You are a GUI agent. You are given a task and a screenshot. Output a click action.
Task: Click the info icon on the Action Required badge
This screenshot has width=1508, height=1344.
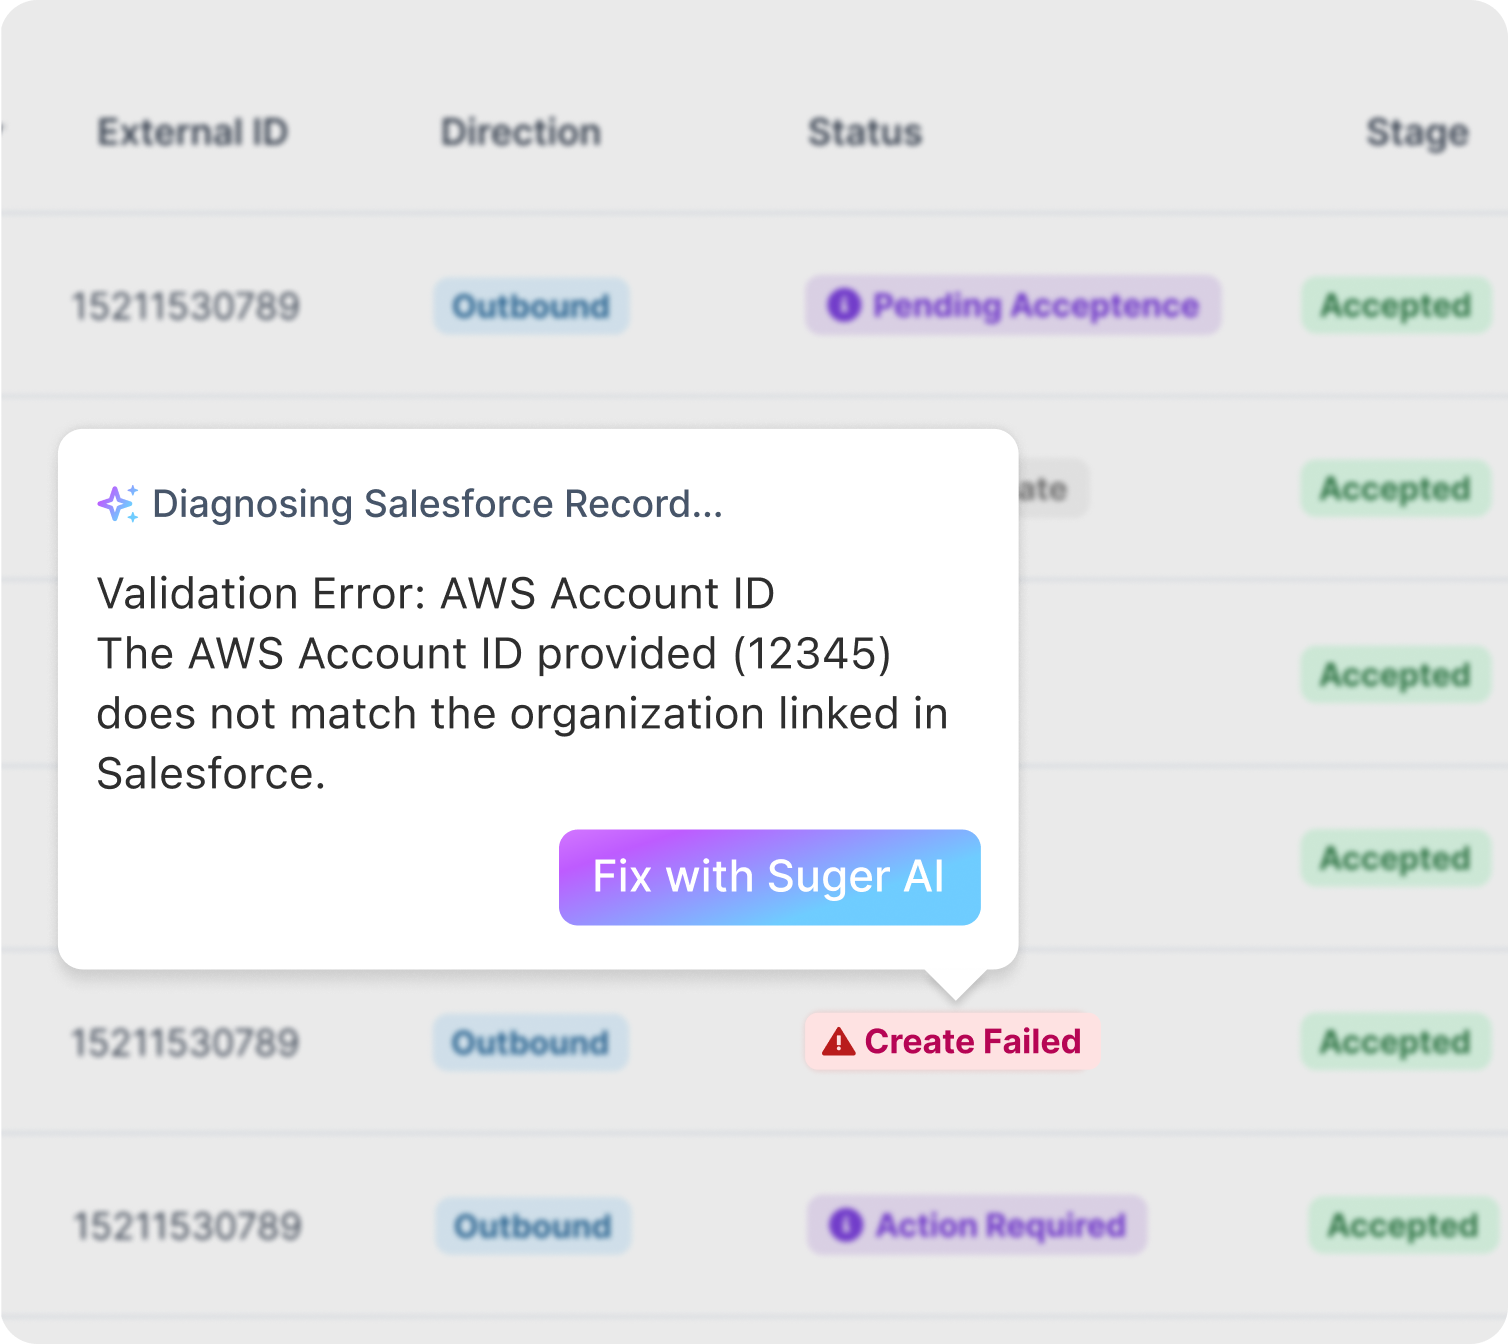point(846,1225)
